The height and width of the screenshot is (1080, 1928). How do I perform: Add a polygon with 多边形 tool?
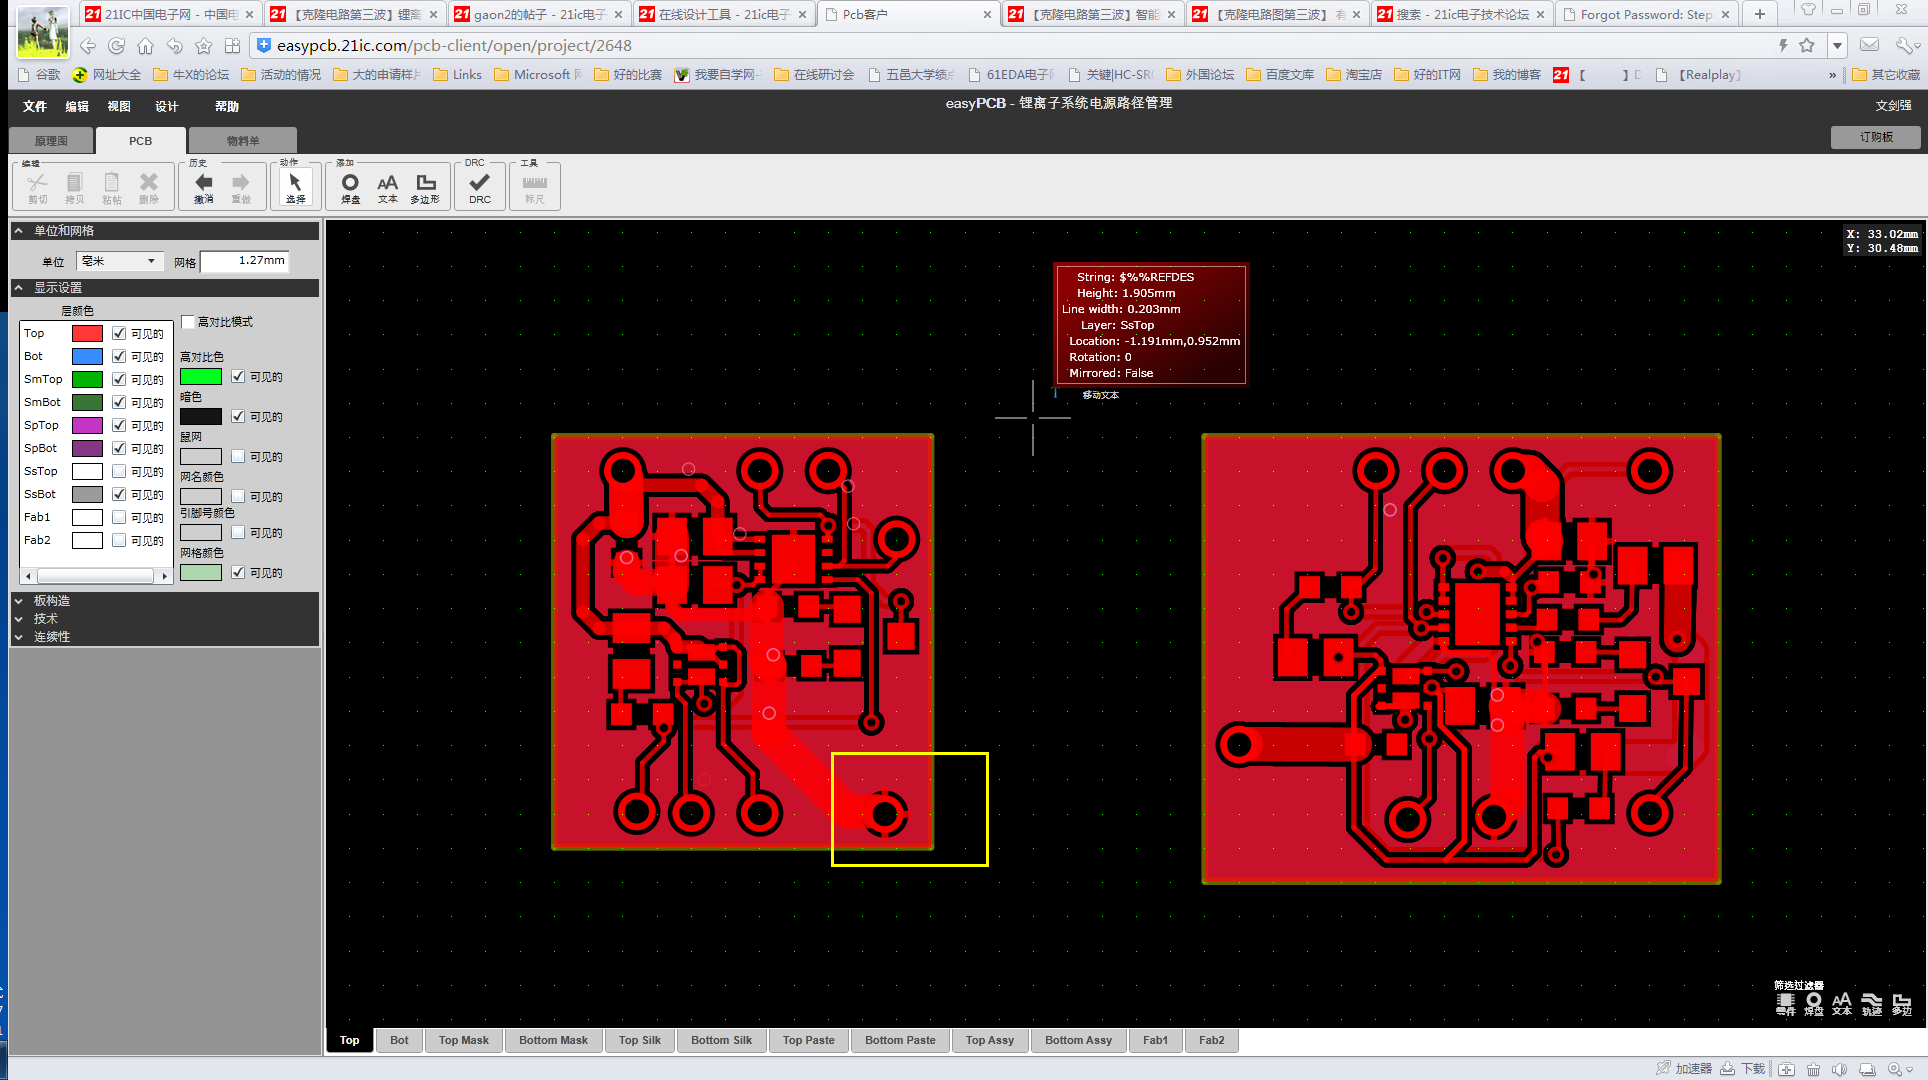(x=425, y=186)
